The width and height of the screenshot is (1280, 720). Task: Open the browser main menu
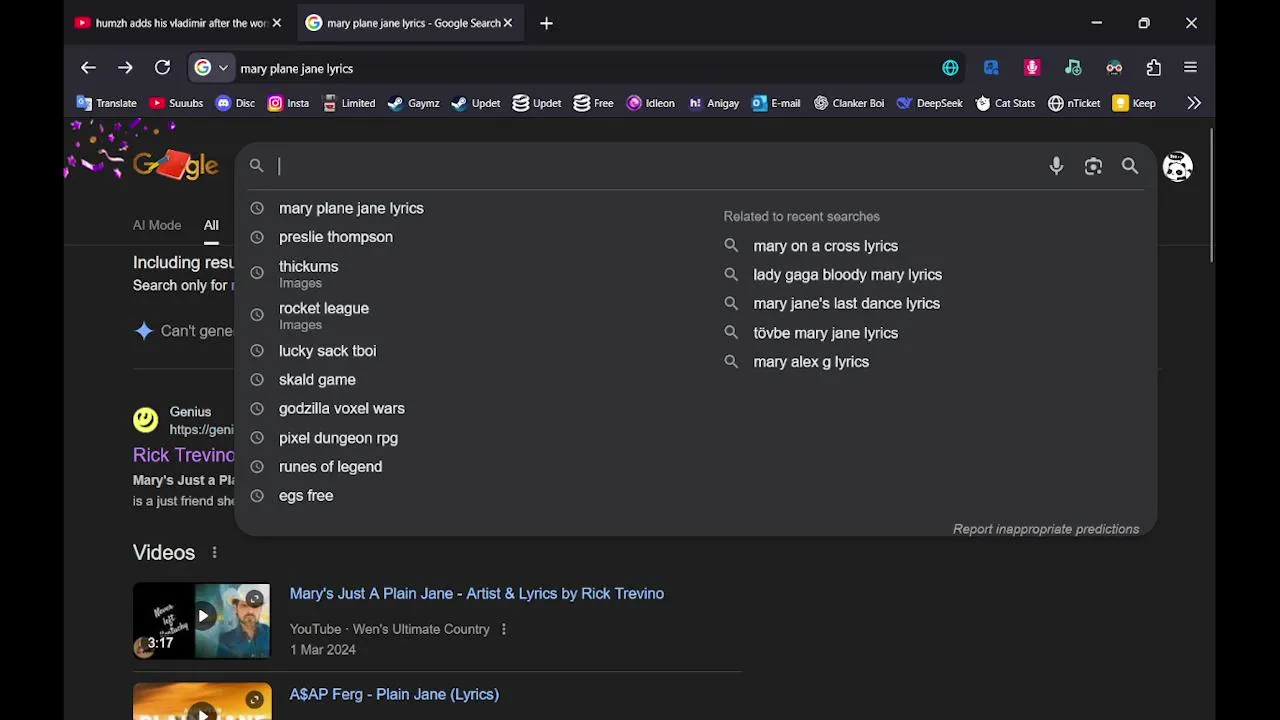[x=1190, y=68]
